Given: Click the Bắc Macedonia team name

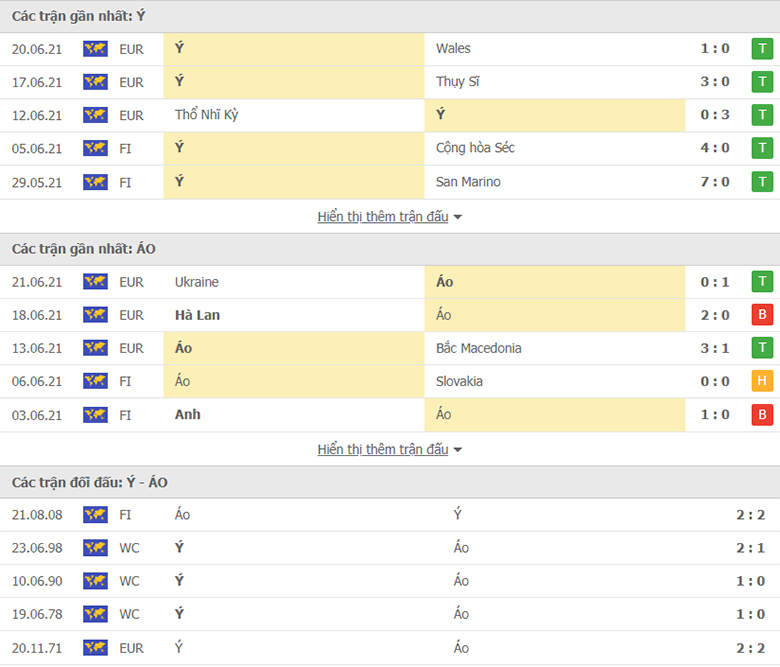Looking at the screenshot, I should tap(478, 348).
